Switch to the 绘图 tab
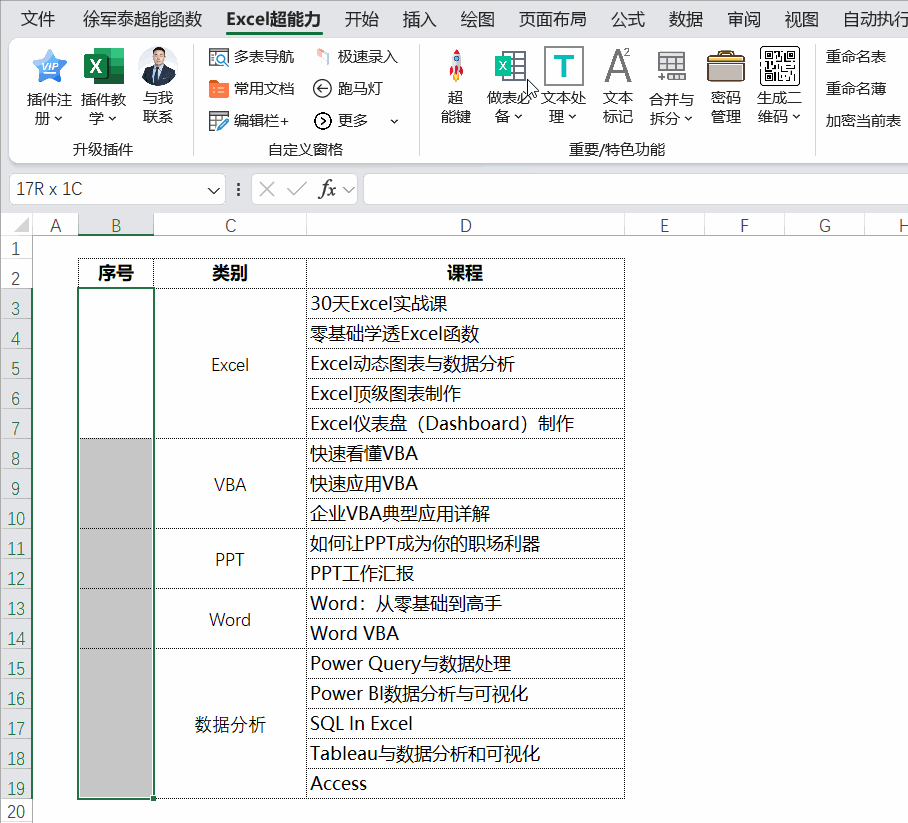Screen dimensions: 908x823 click(x=477, y=19)
